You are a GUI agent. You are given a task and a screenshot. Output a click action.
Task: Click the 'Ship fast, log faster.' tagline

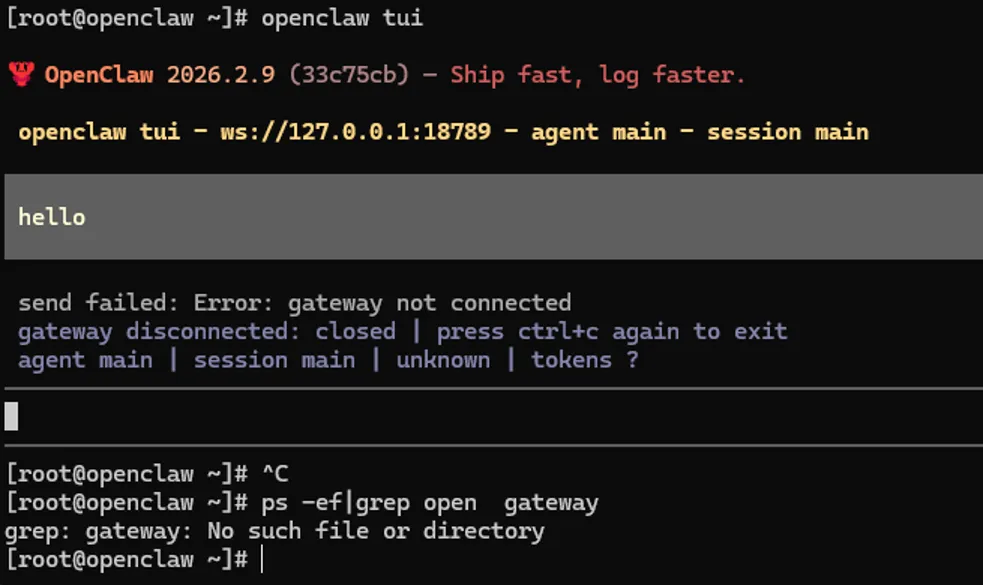click(597, 75)
